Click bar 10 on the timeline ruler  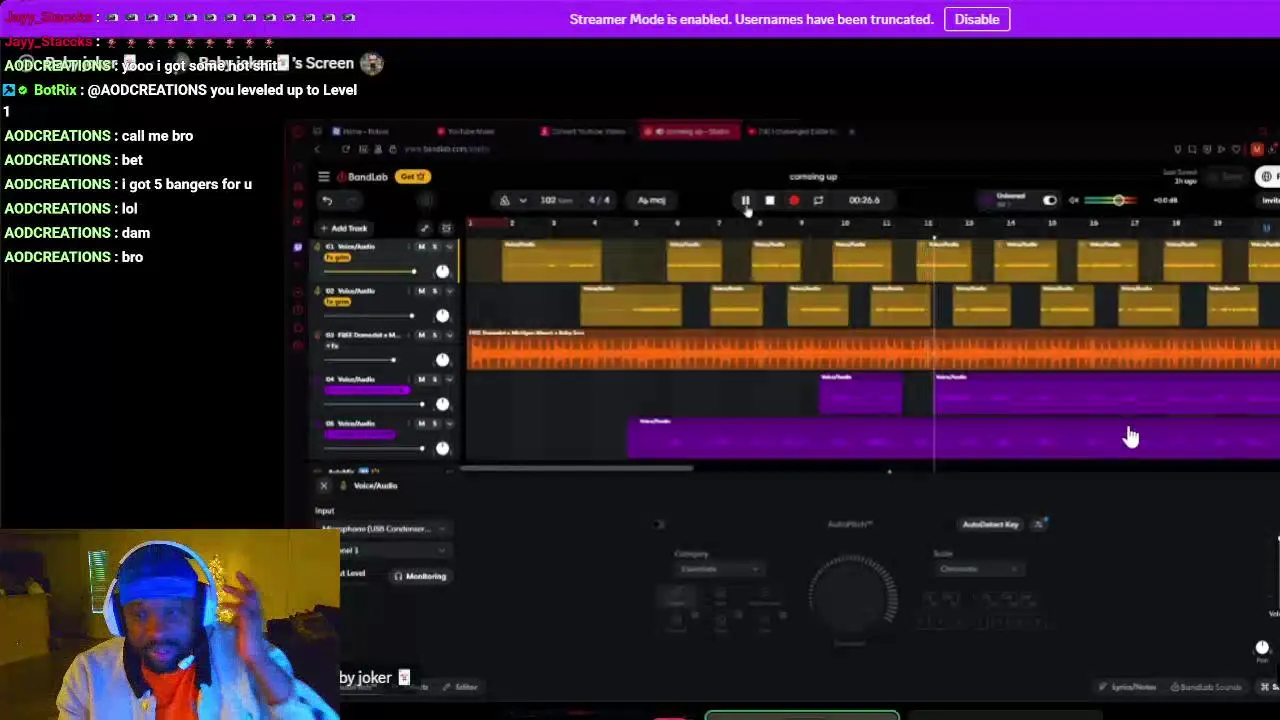pyautogui.click(x=844, y=223)
